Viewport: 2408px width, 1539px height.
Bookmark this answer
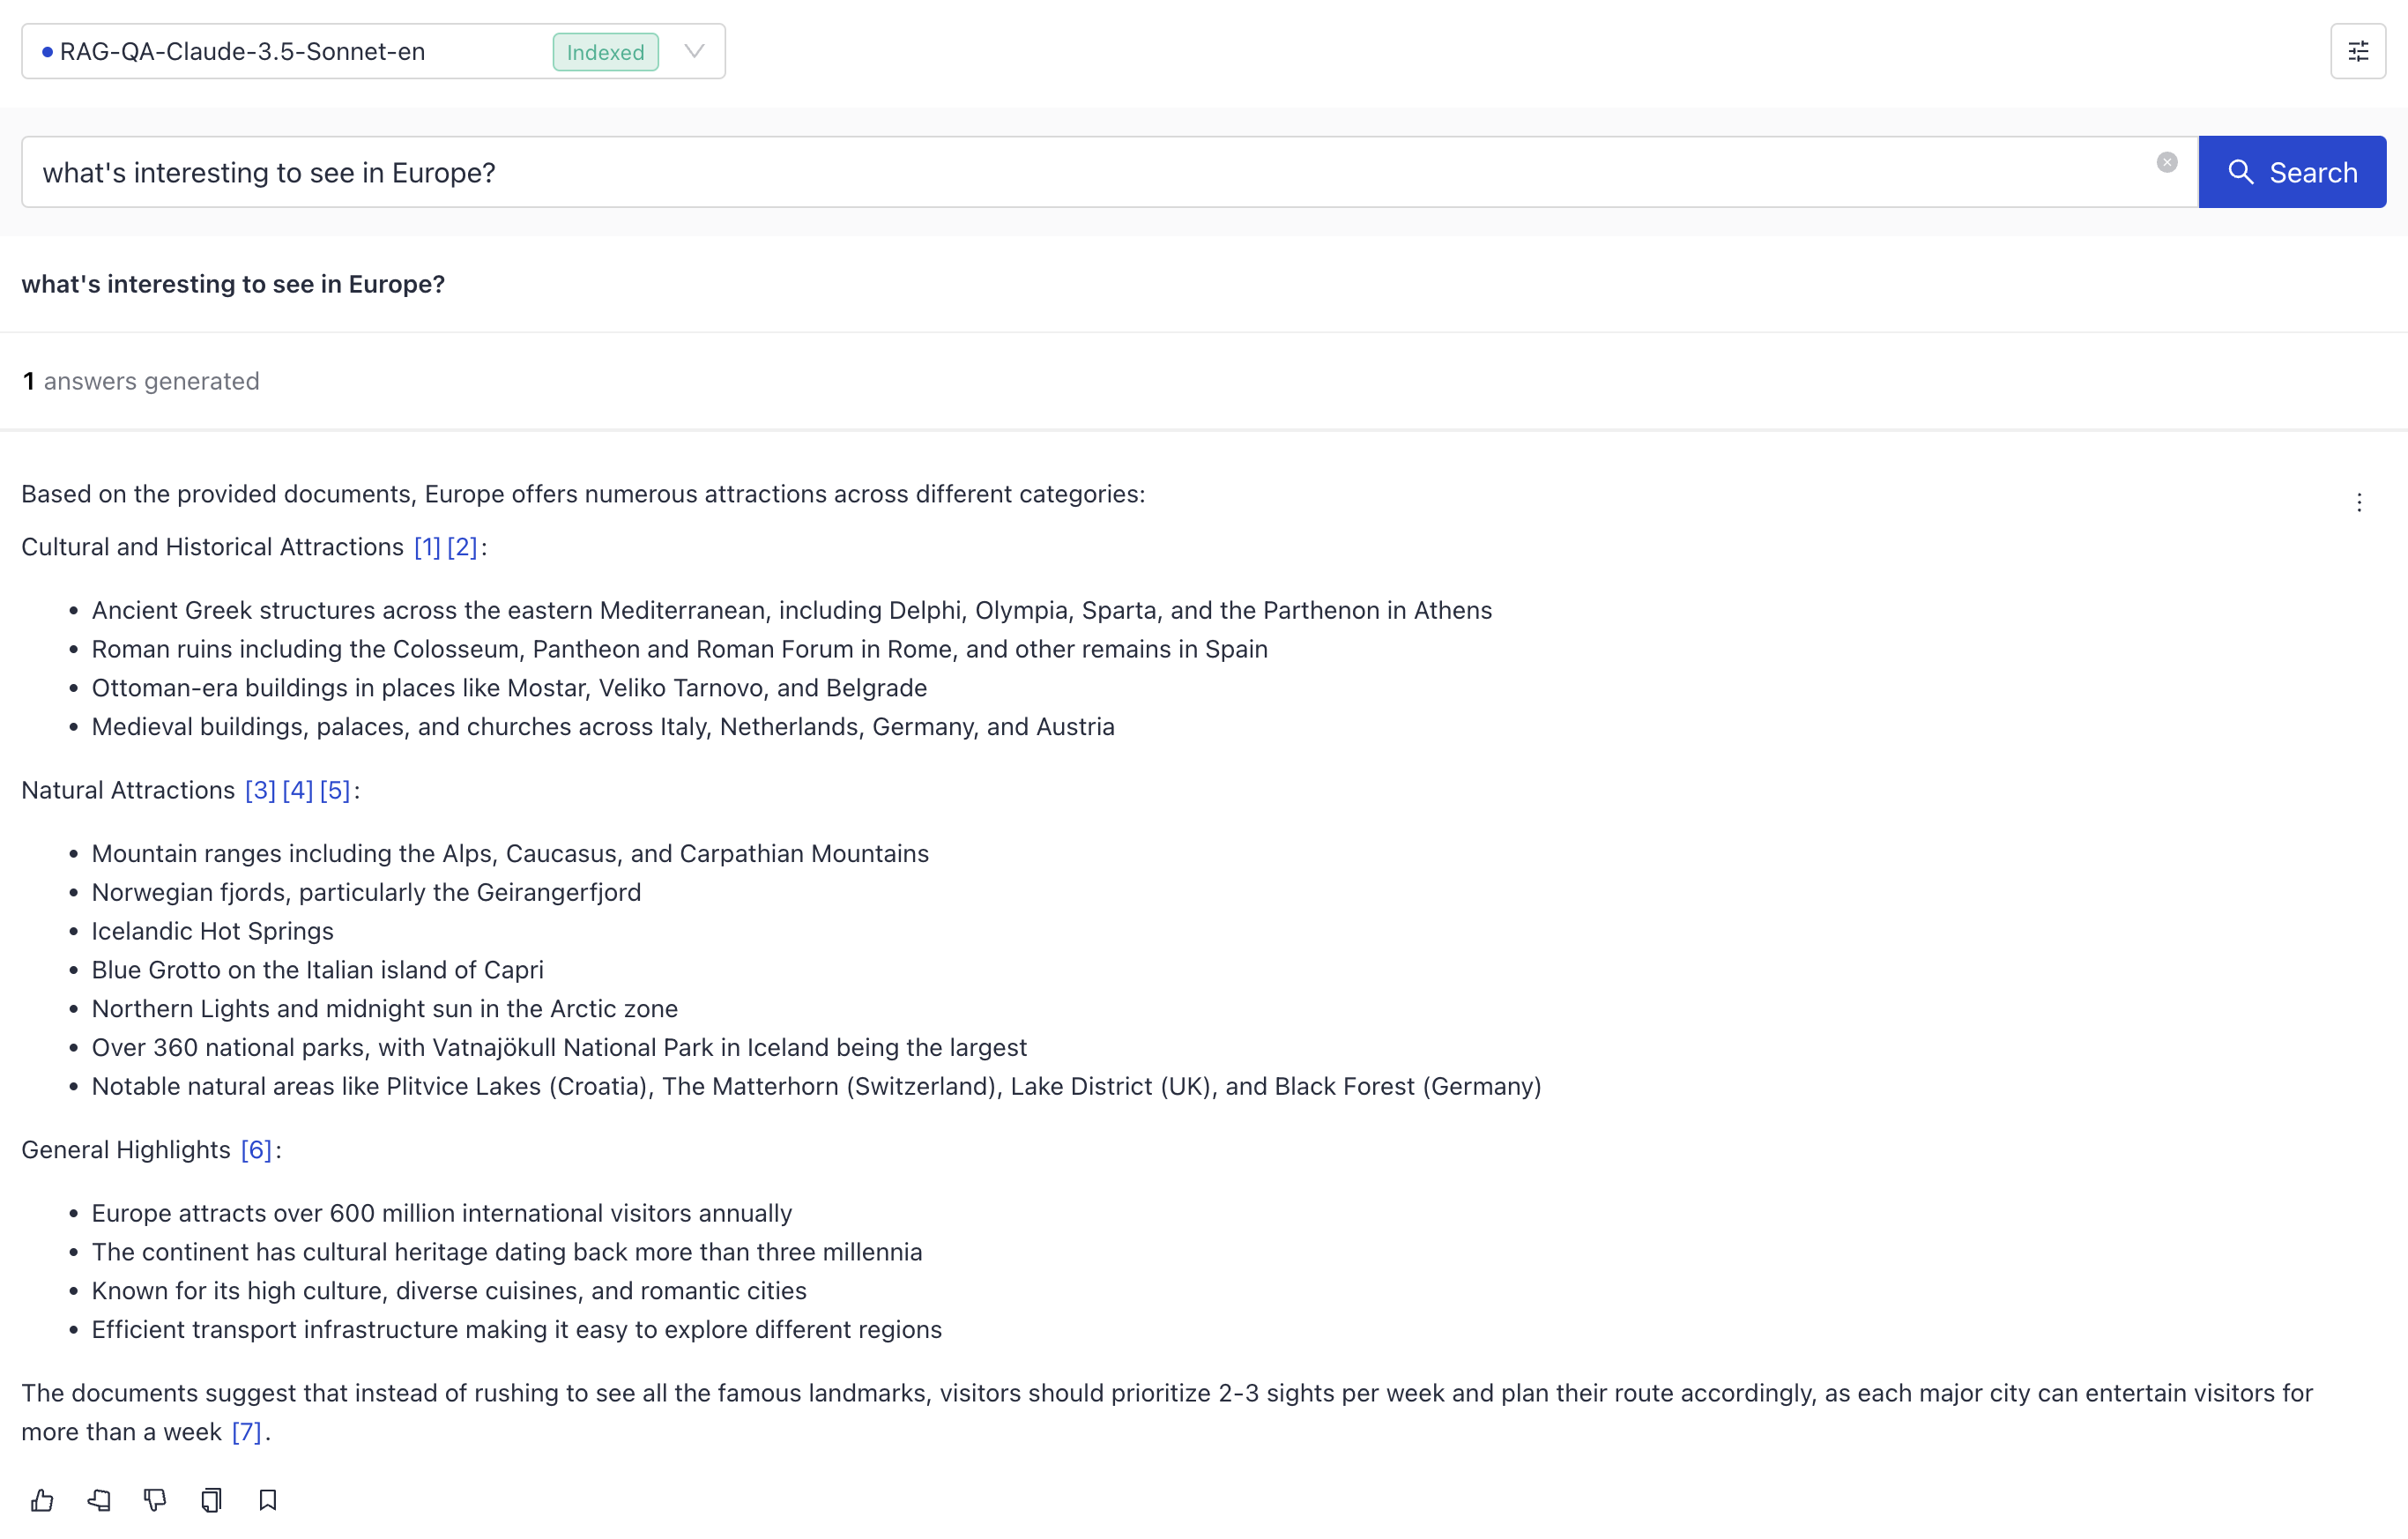(x=267, y=1500)
